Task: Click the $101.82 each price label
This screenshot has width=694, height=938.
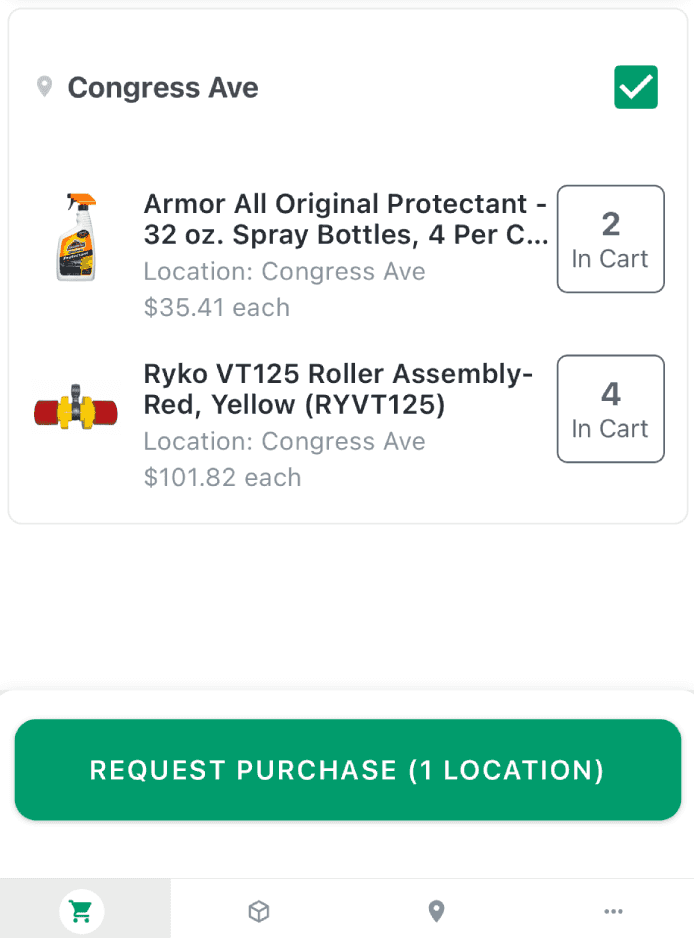Action: click(x=222, y=478)
